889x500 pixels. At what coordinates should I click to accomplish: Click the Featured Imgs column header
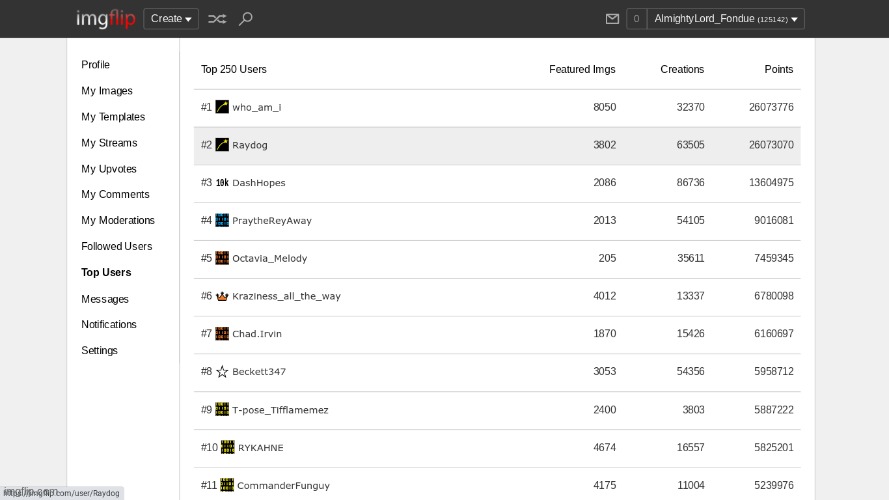coord(582,69)
